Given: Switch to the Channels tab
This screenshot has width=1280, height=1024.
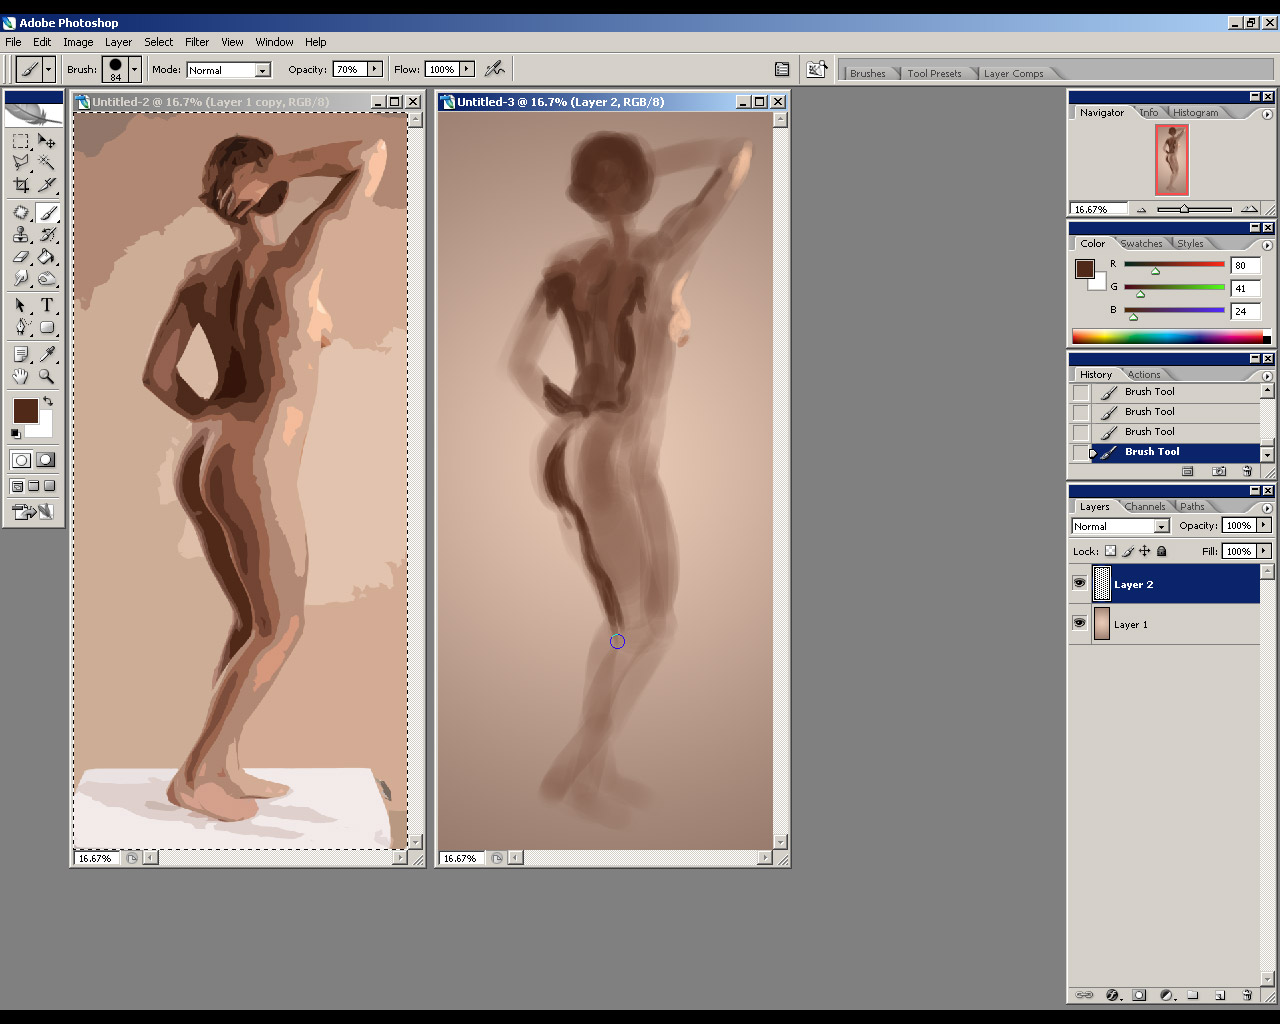Looking at the screenshot, I should (1144, 507).
